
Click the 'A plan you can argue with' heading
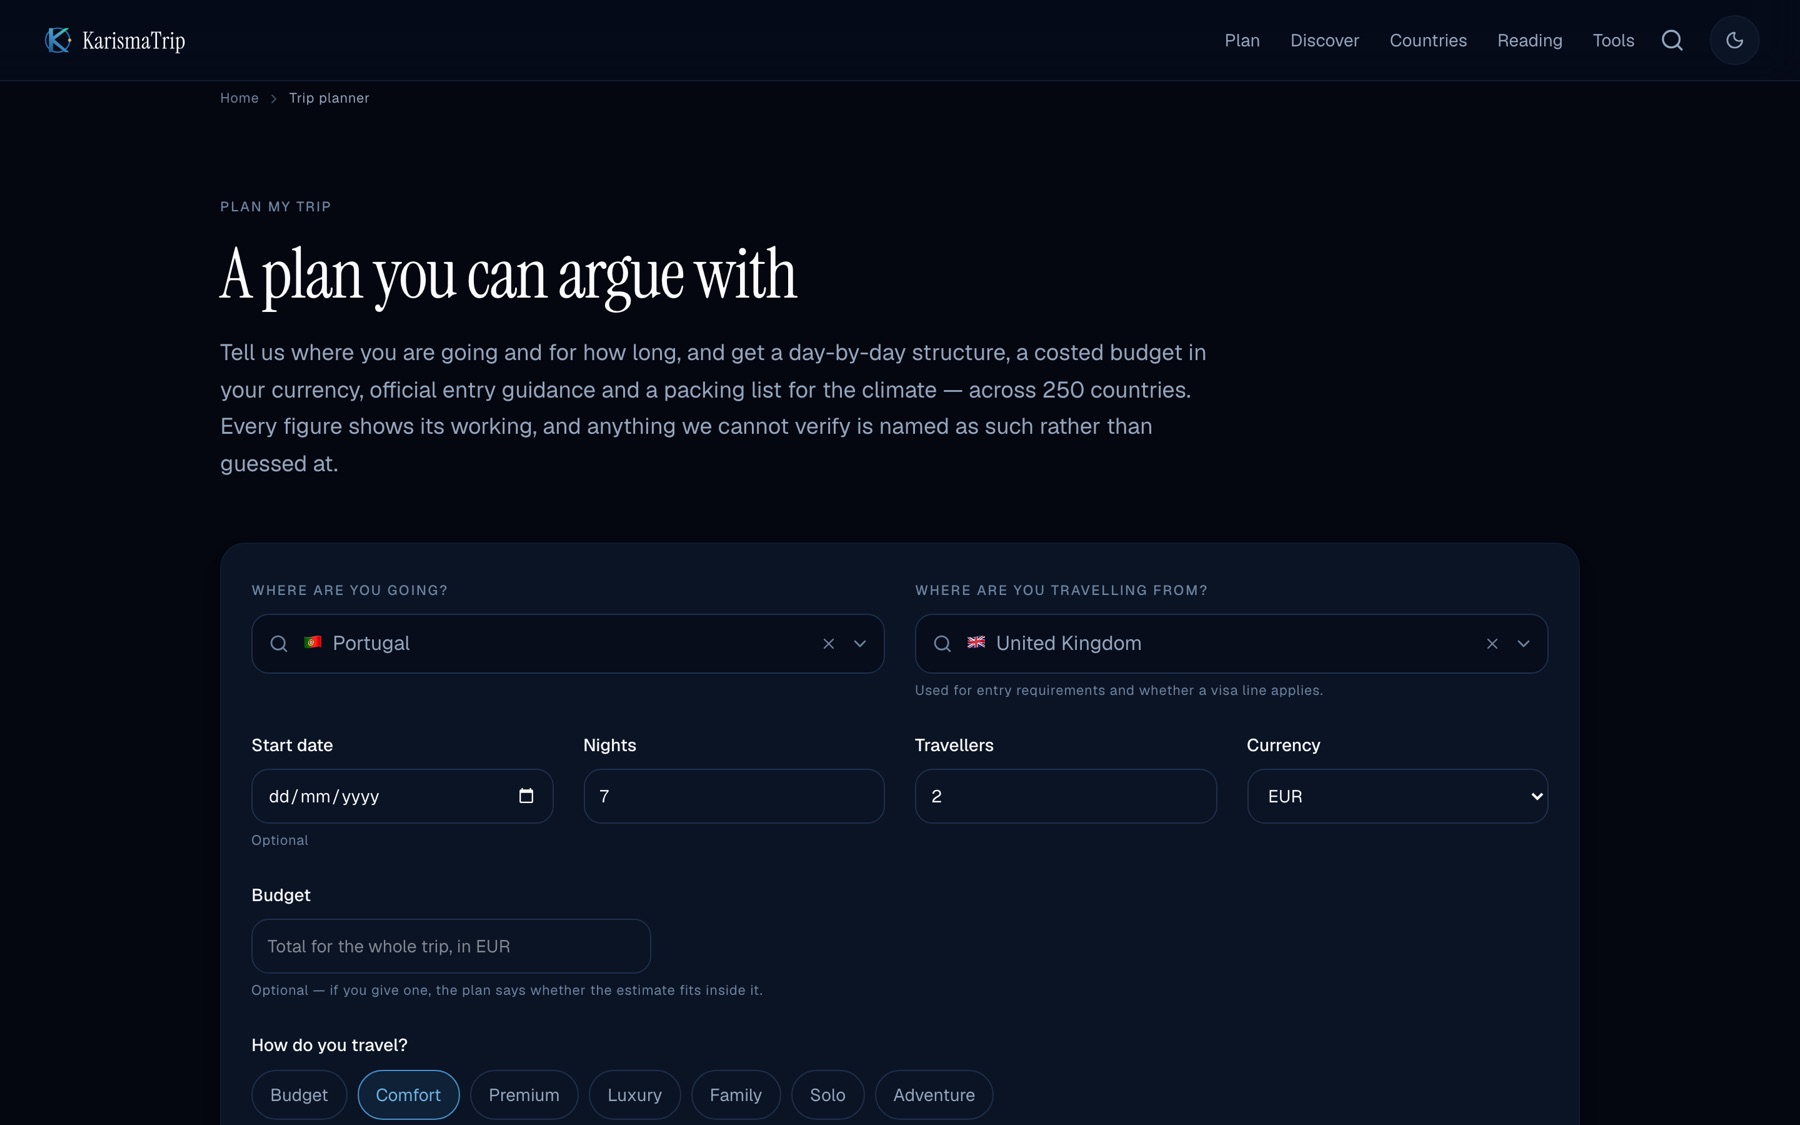[508, 275]
